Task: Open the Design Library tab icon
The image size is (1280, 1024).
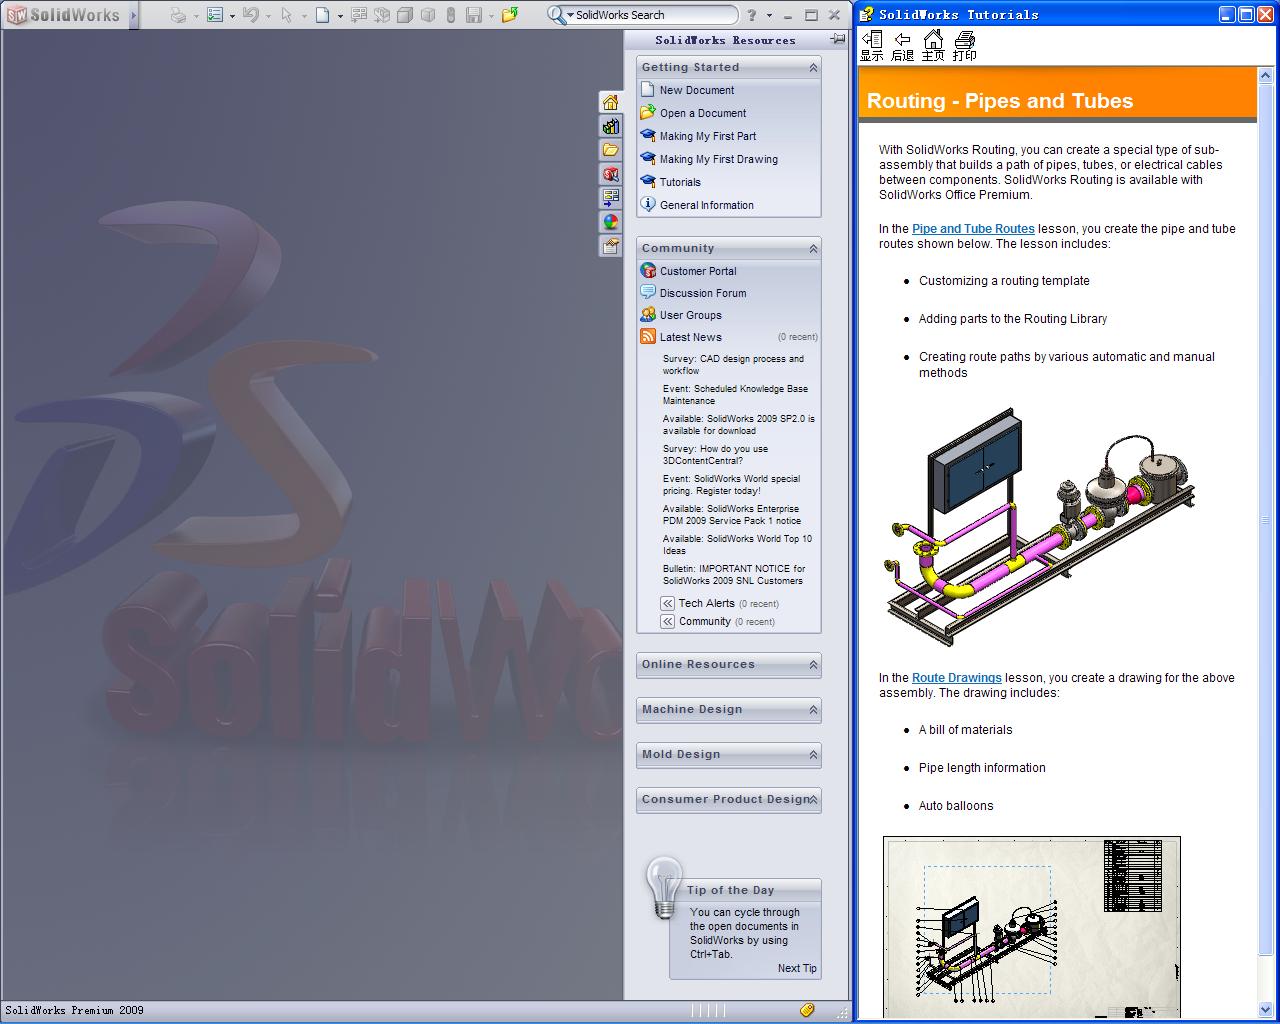Action: coord(610,126)
